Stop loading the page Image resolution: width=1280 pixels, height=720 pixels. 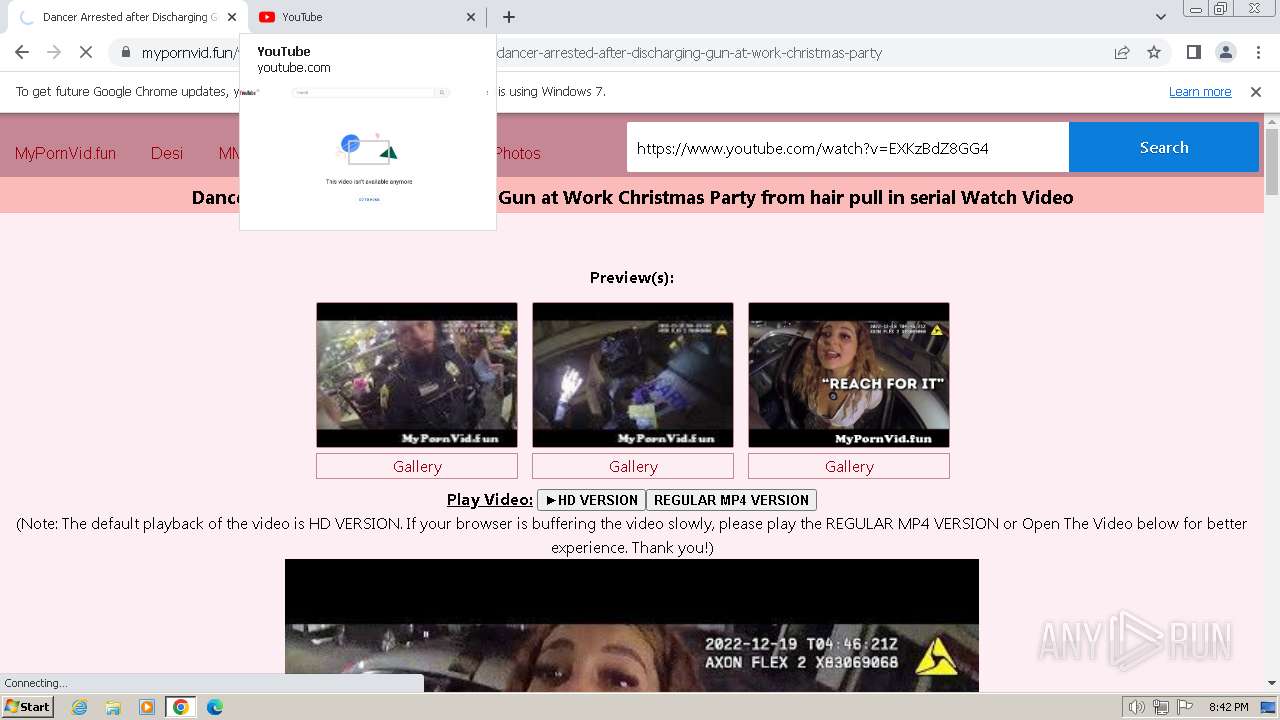tap(86, 52)
